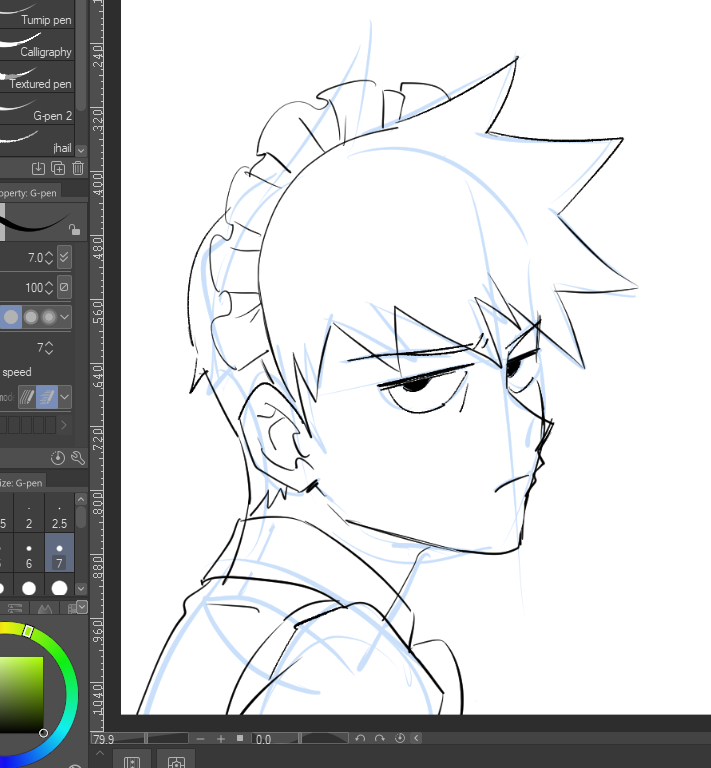Expand the right arrow next to indicator boxes
The width and height of the screenshot is (711, 768).
(x=64, y=425)
